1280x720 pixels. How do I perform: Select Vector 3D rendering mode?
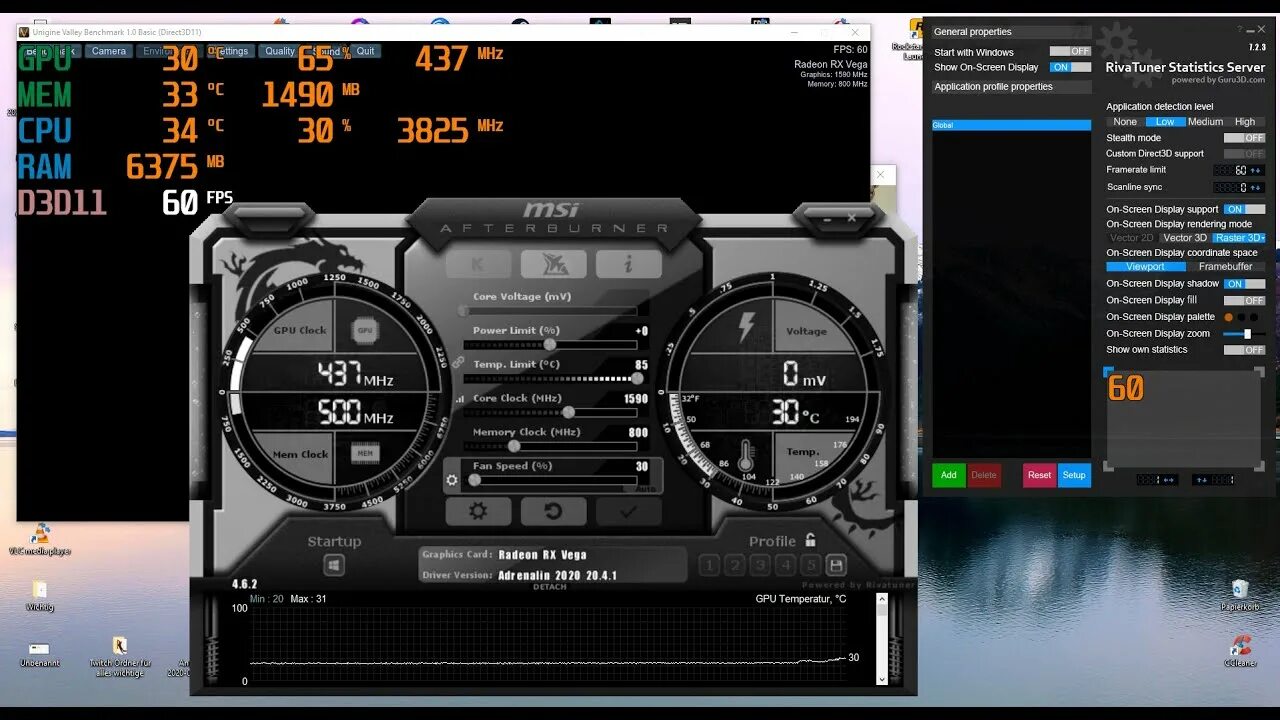tap(1185, 238)
